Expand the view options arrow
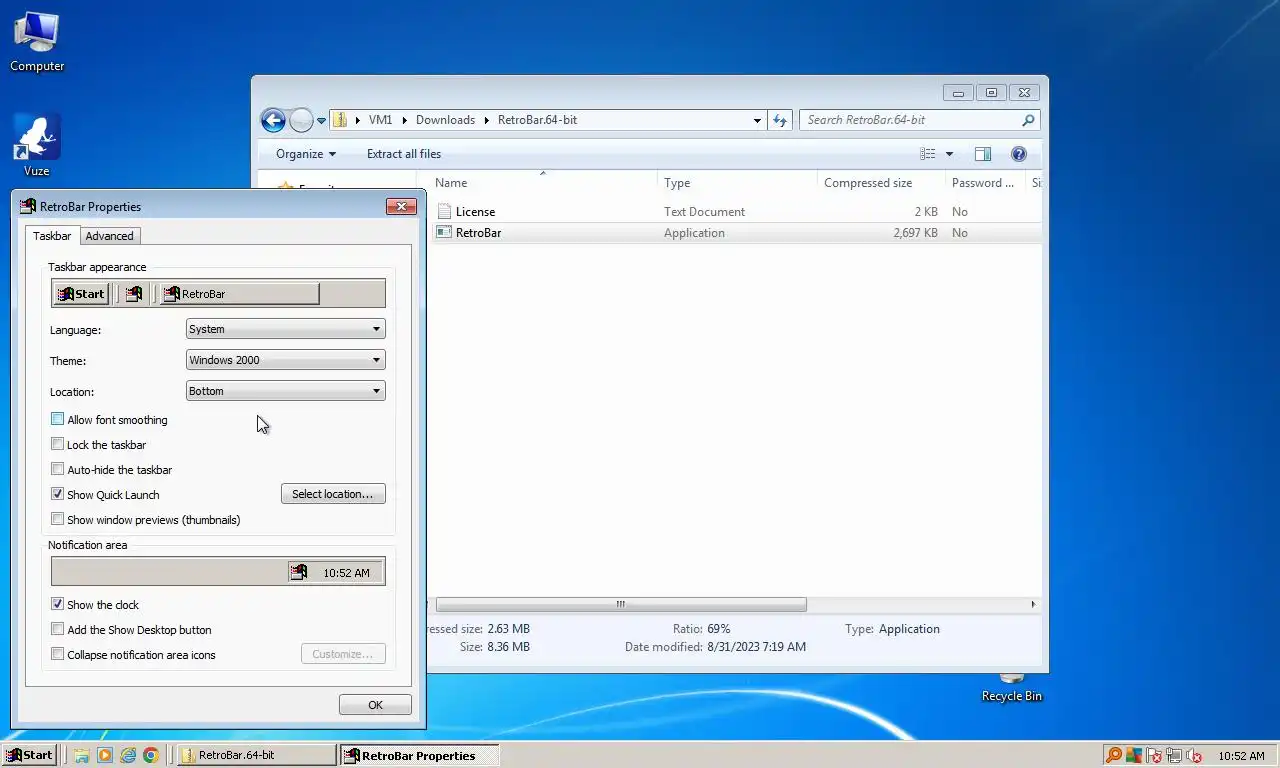1280x768 pixels. tap(949, 154)
